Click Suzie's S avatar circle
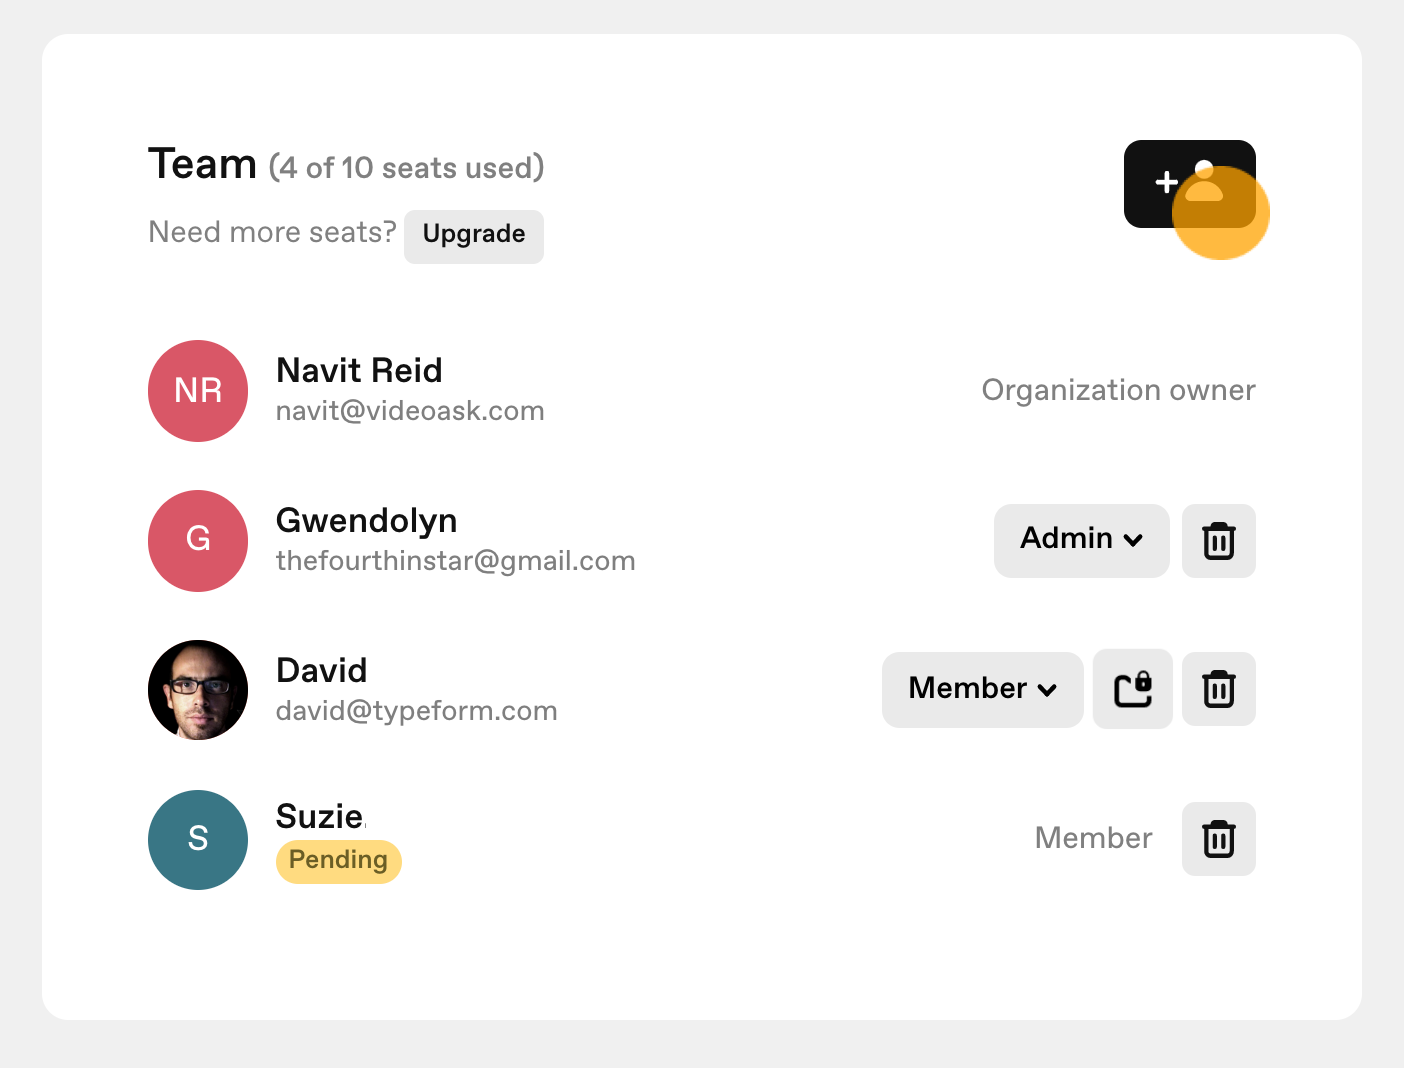 tap(198, 840)
